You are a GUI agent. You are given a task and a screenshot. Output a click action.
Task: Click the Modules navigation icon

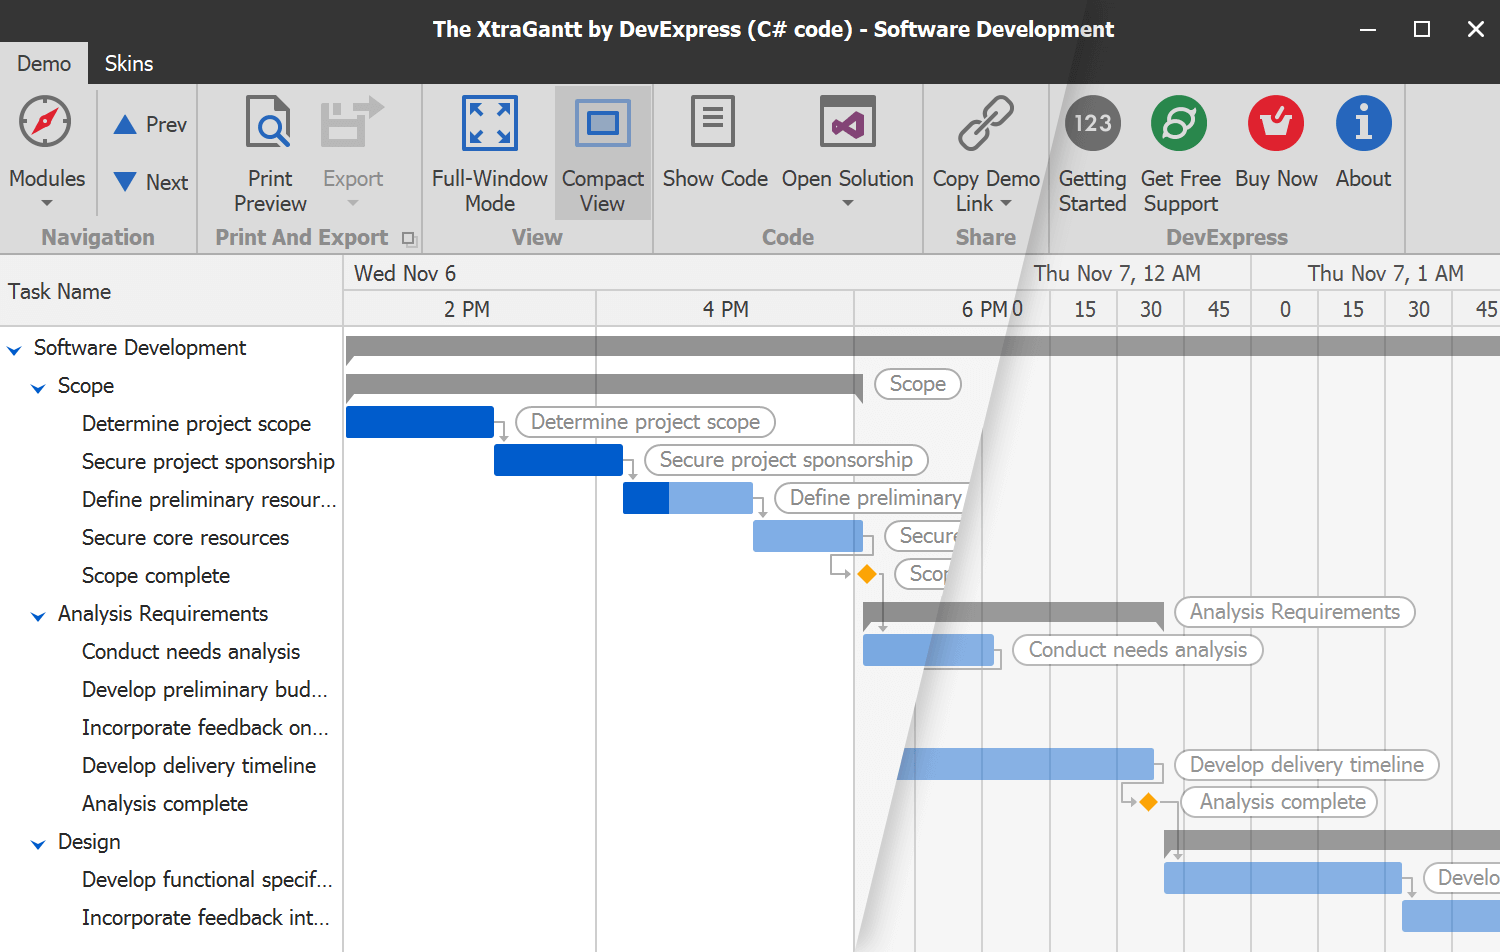tap(46, 121)
